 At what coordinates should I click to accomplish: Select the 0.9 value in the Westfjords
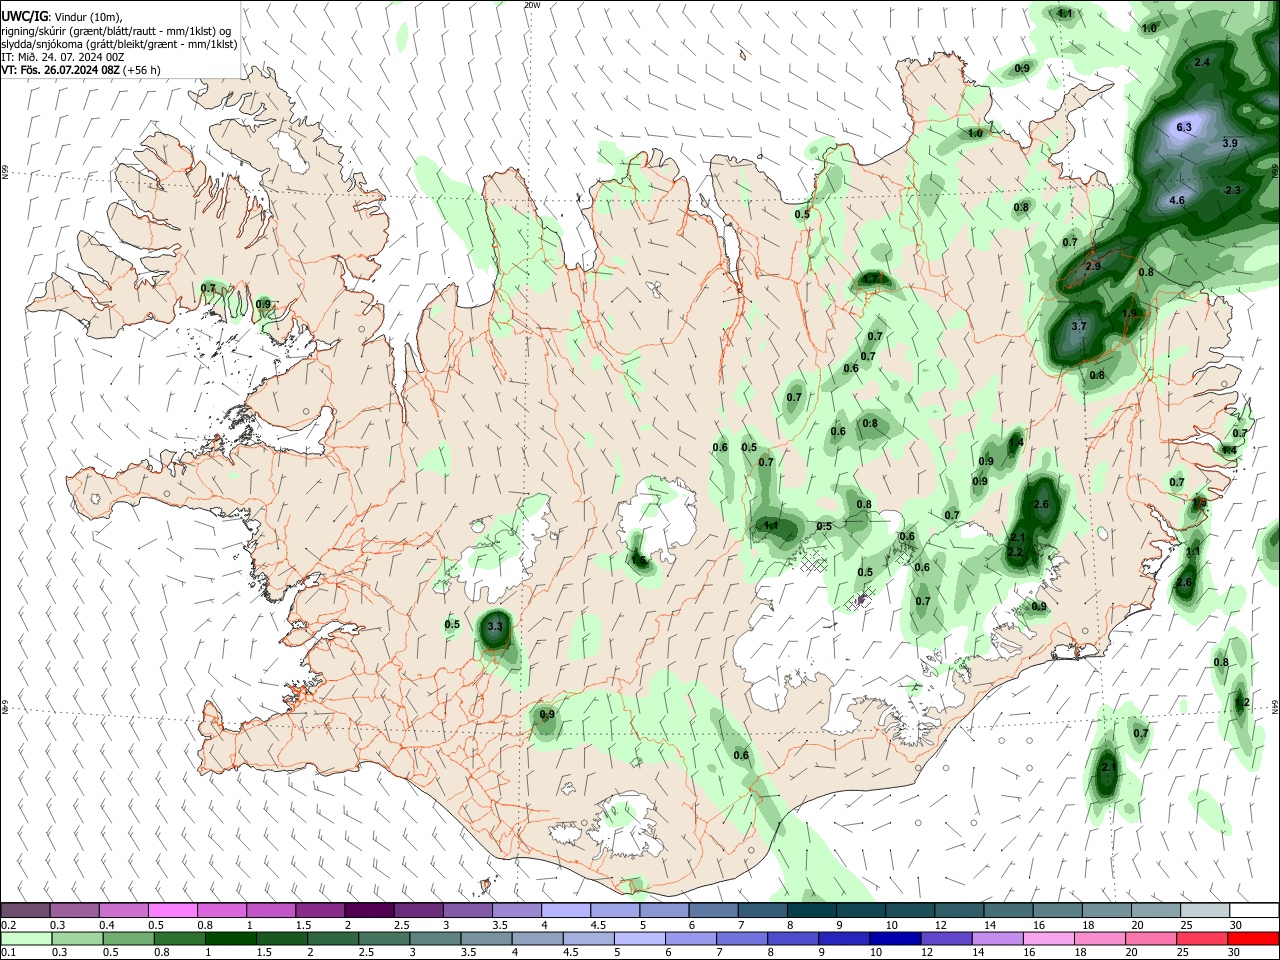(x=263, y=304)
